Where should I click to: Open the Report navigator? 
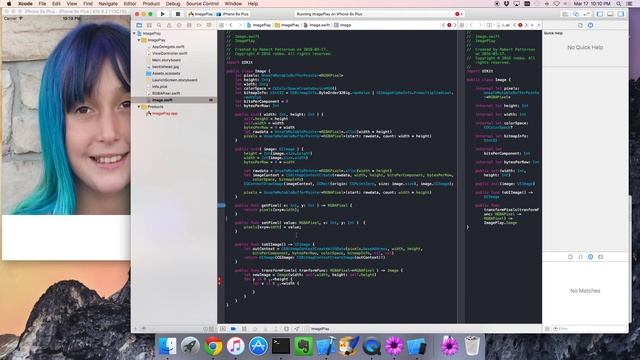pos(209,25)
